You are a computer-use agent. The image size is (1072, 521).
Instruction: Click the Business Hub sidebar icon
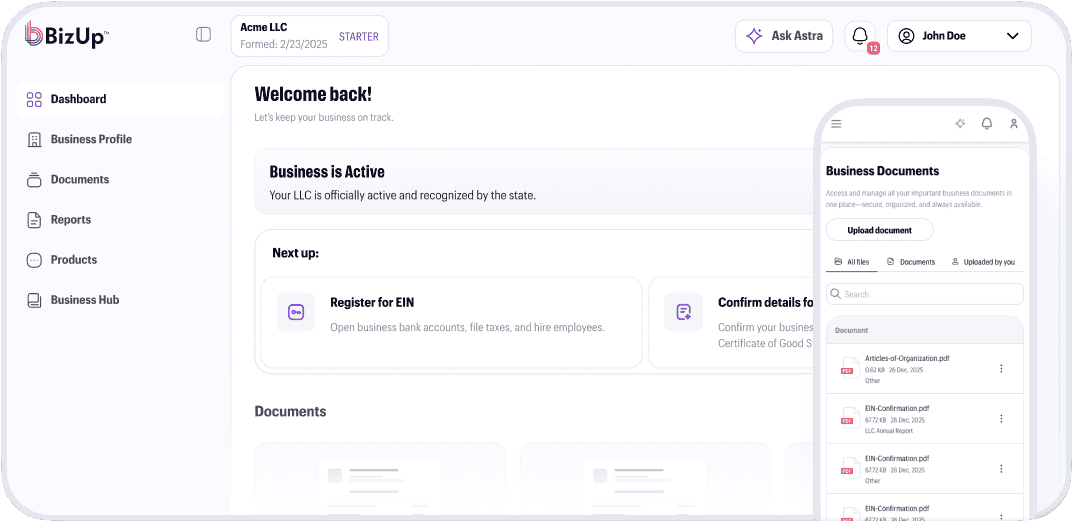click(34, 300)
